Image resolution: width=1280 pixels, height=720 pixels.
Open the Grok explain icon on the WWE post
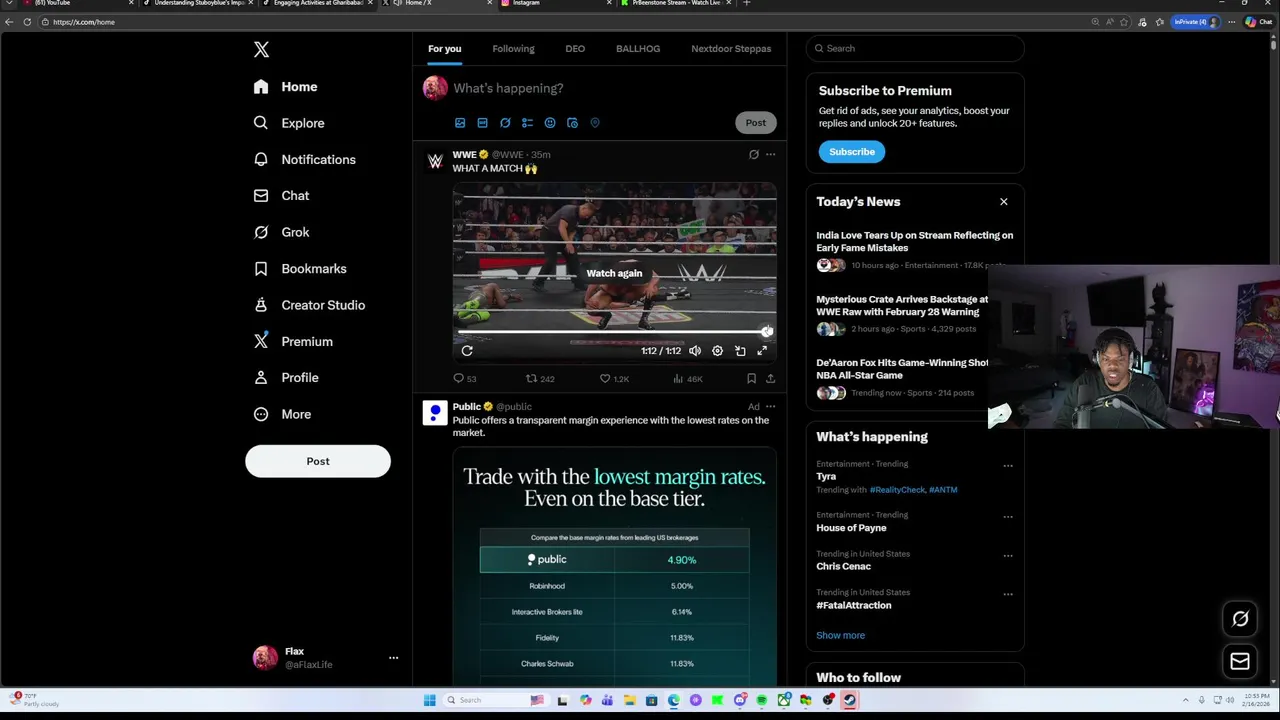click(754, 155)
